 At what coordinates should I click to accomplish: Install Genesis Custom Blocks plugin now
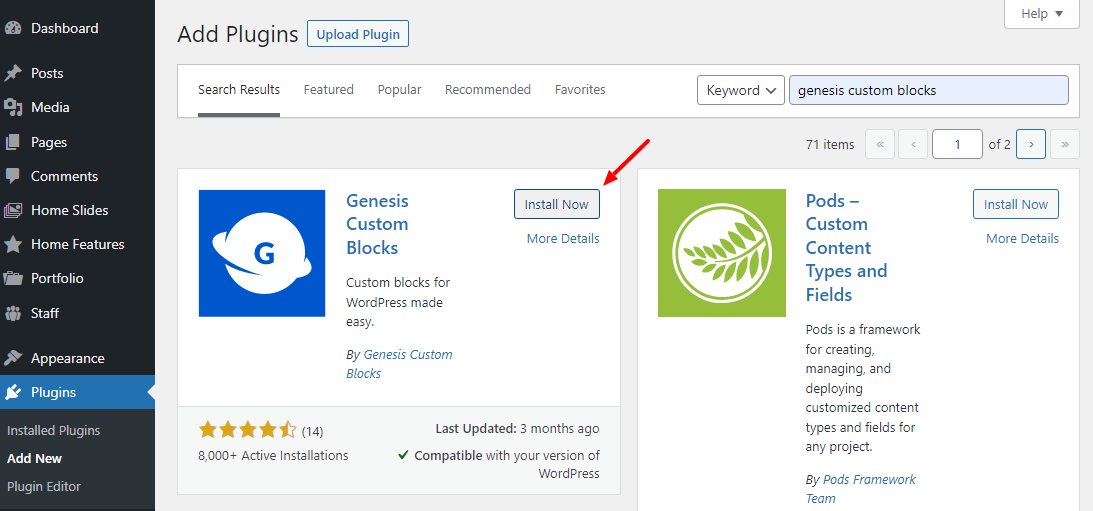pos(557,204)
